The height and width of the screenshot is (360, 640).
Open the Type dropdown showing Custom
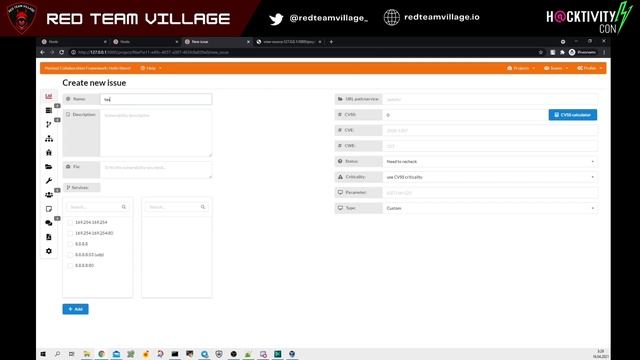490,208
